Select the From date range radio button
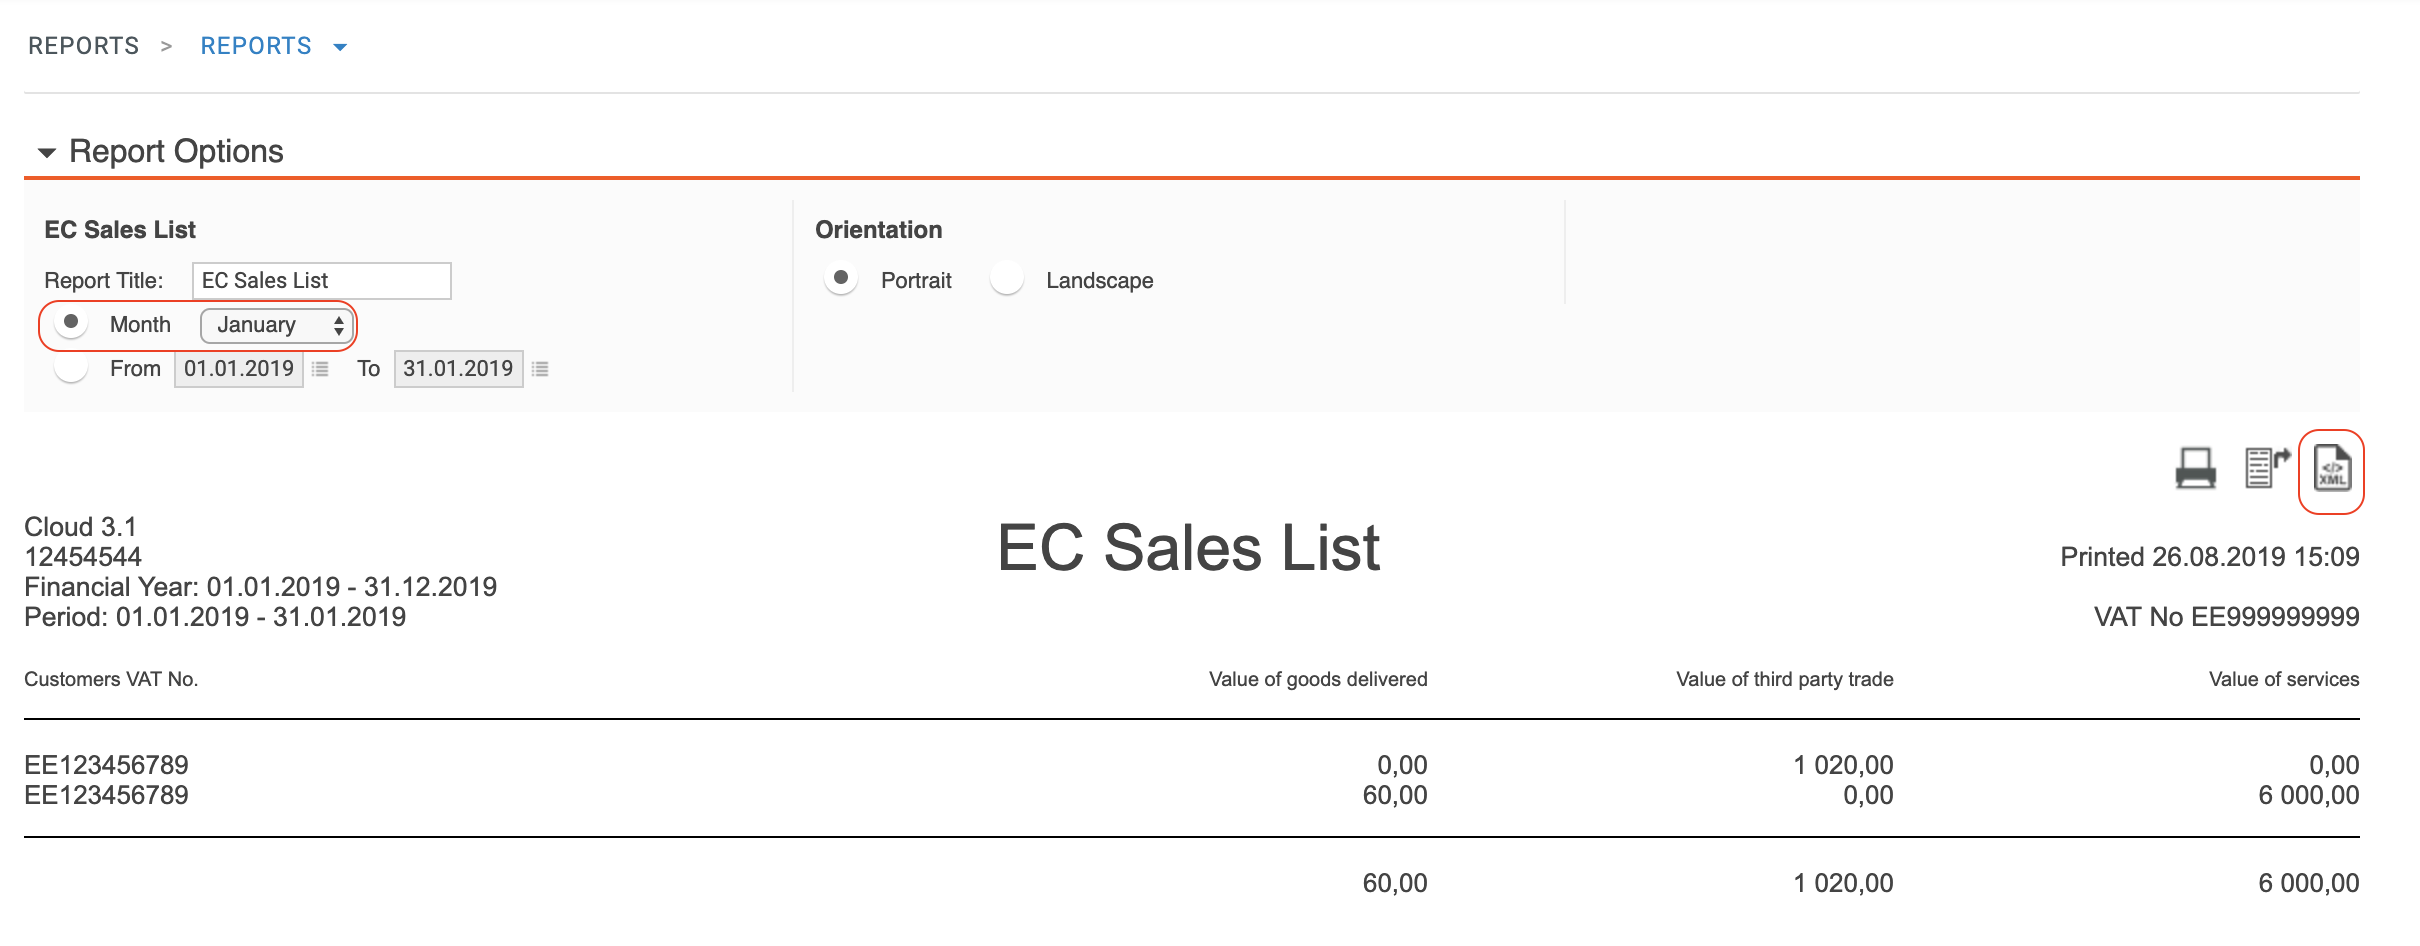This screenshot has height=946, width=2420. tap(71, 369)
